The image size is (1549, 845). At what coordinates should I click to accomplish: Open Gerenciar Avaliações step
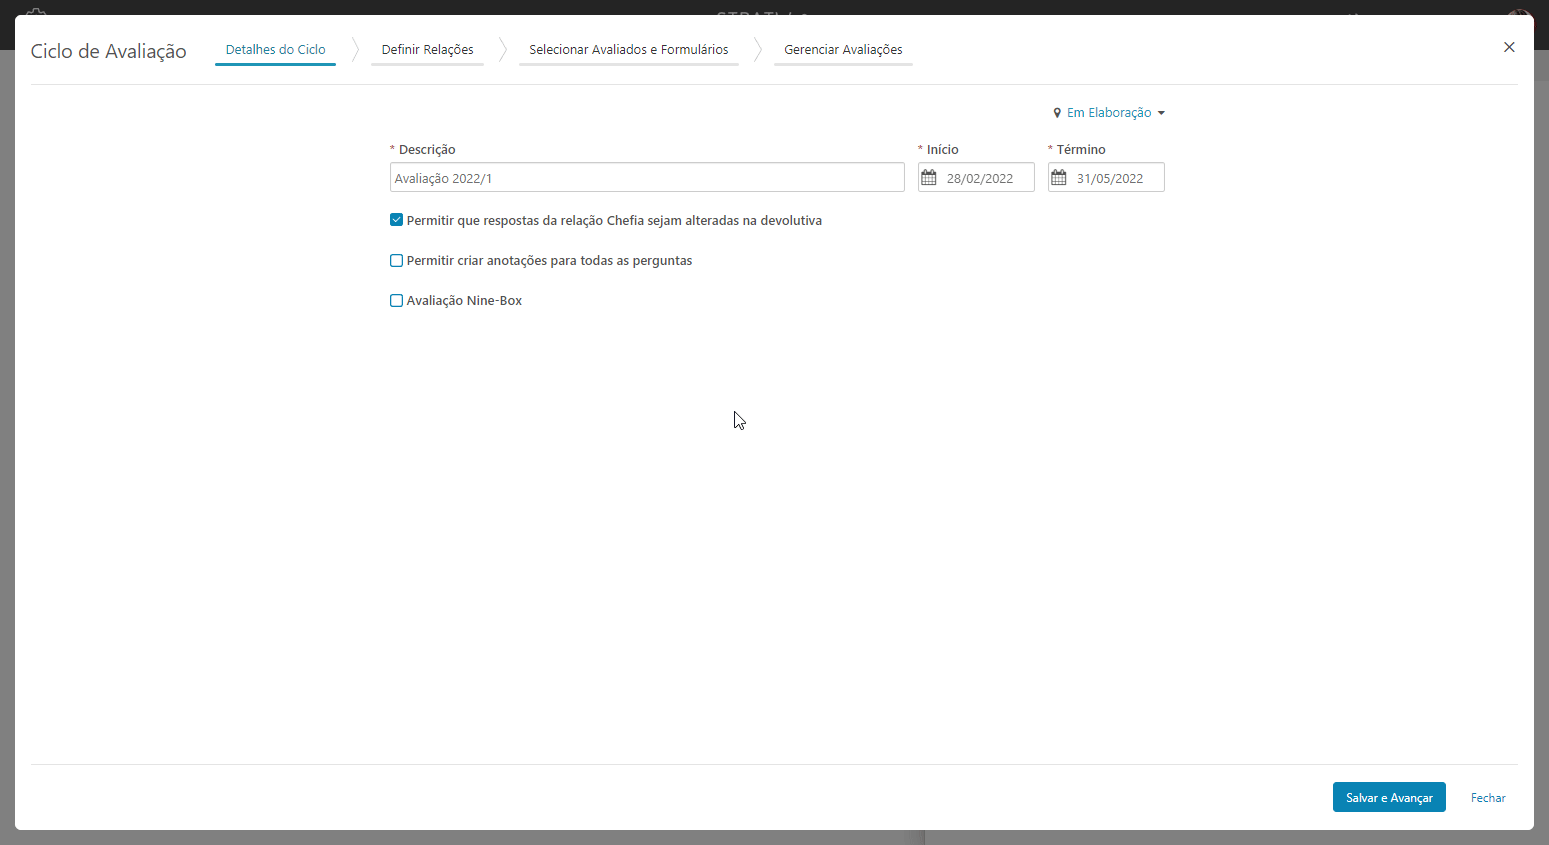click(x=843, y=50)
